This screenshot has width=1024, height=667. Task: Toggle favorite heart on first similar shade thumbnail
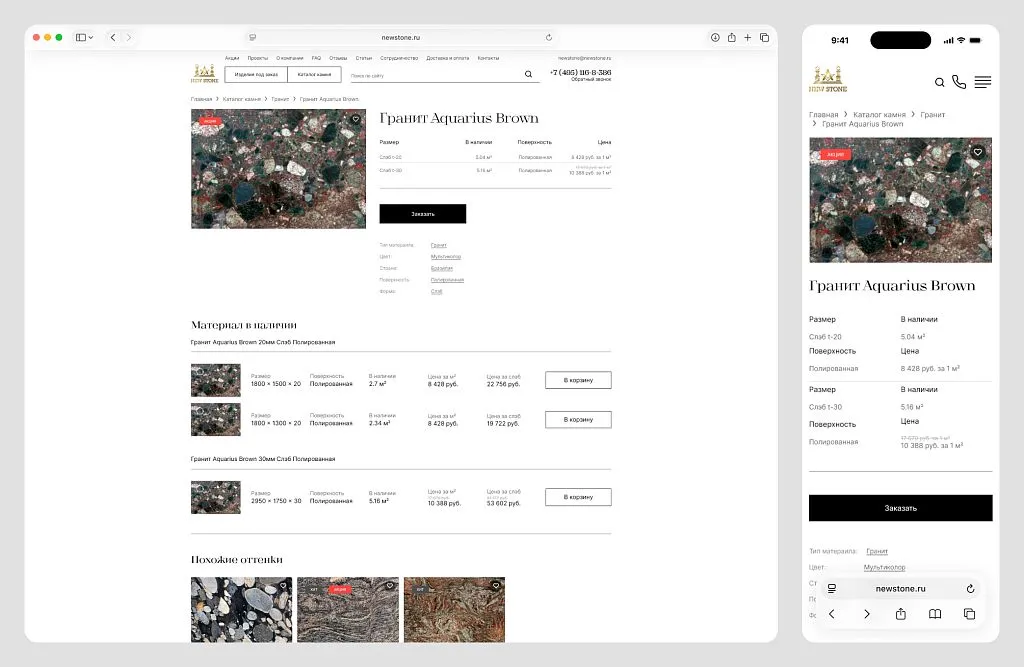coord(283,586)
